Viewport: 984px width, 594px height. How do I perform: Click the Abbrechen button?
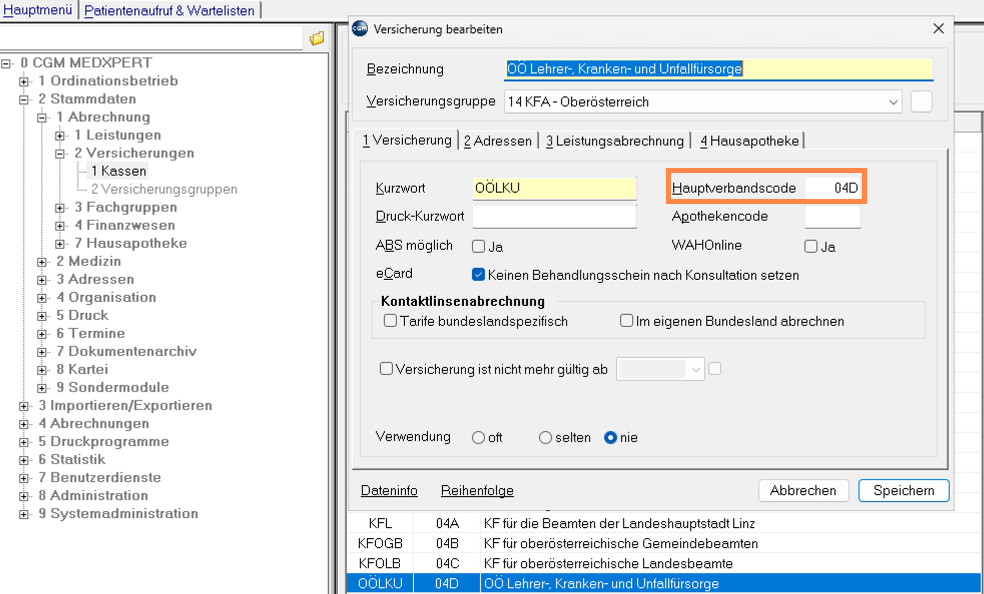coord(803,491)
